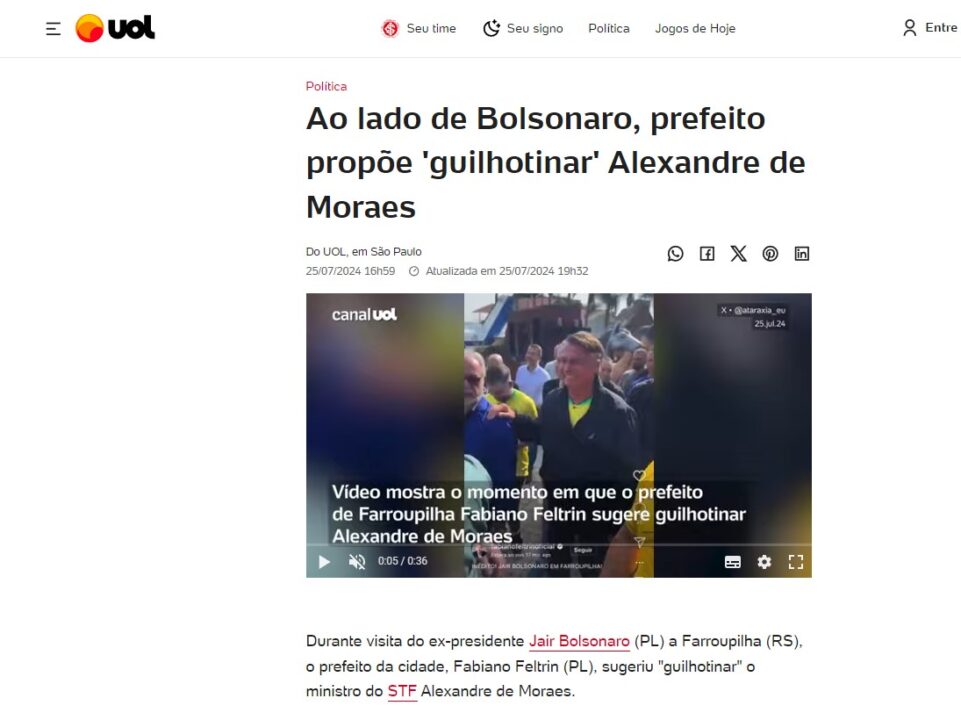Unmute the video sound
This screenshot has height=720, width=961.
pyautogui.click(x=357, y=561)
